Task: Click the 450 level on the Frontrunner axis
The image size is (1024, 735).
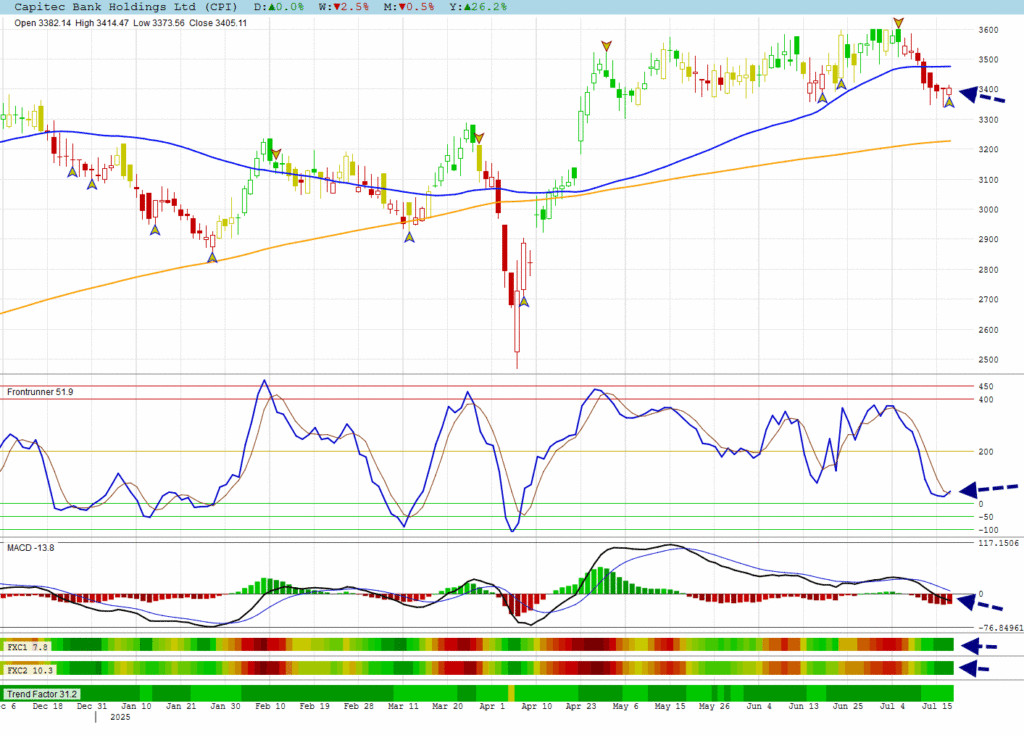Action: pyautogui.click(x=985, y=387)
